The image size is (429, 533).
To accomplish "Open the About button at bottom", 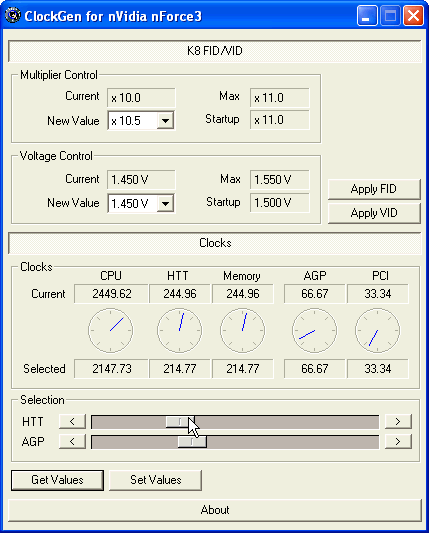I will [x=214, y=510].
